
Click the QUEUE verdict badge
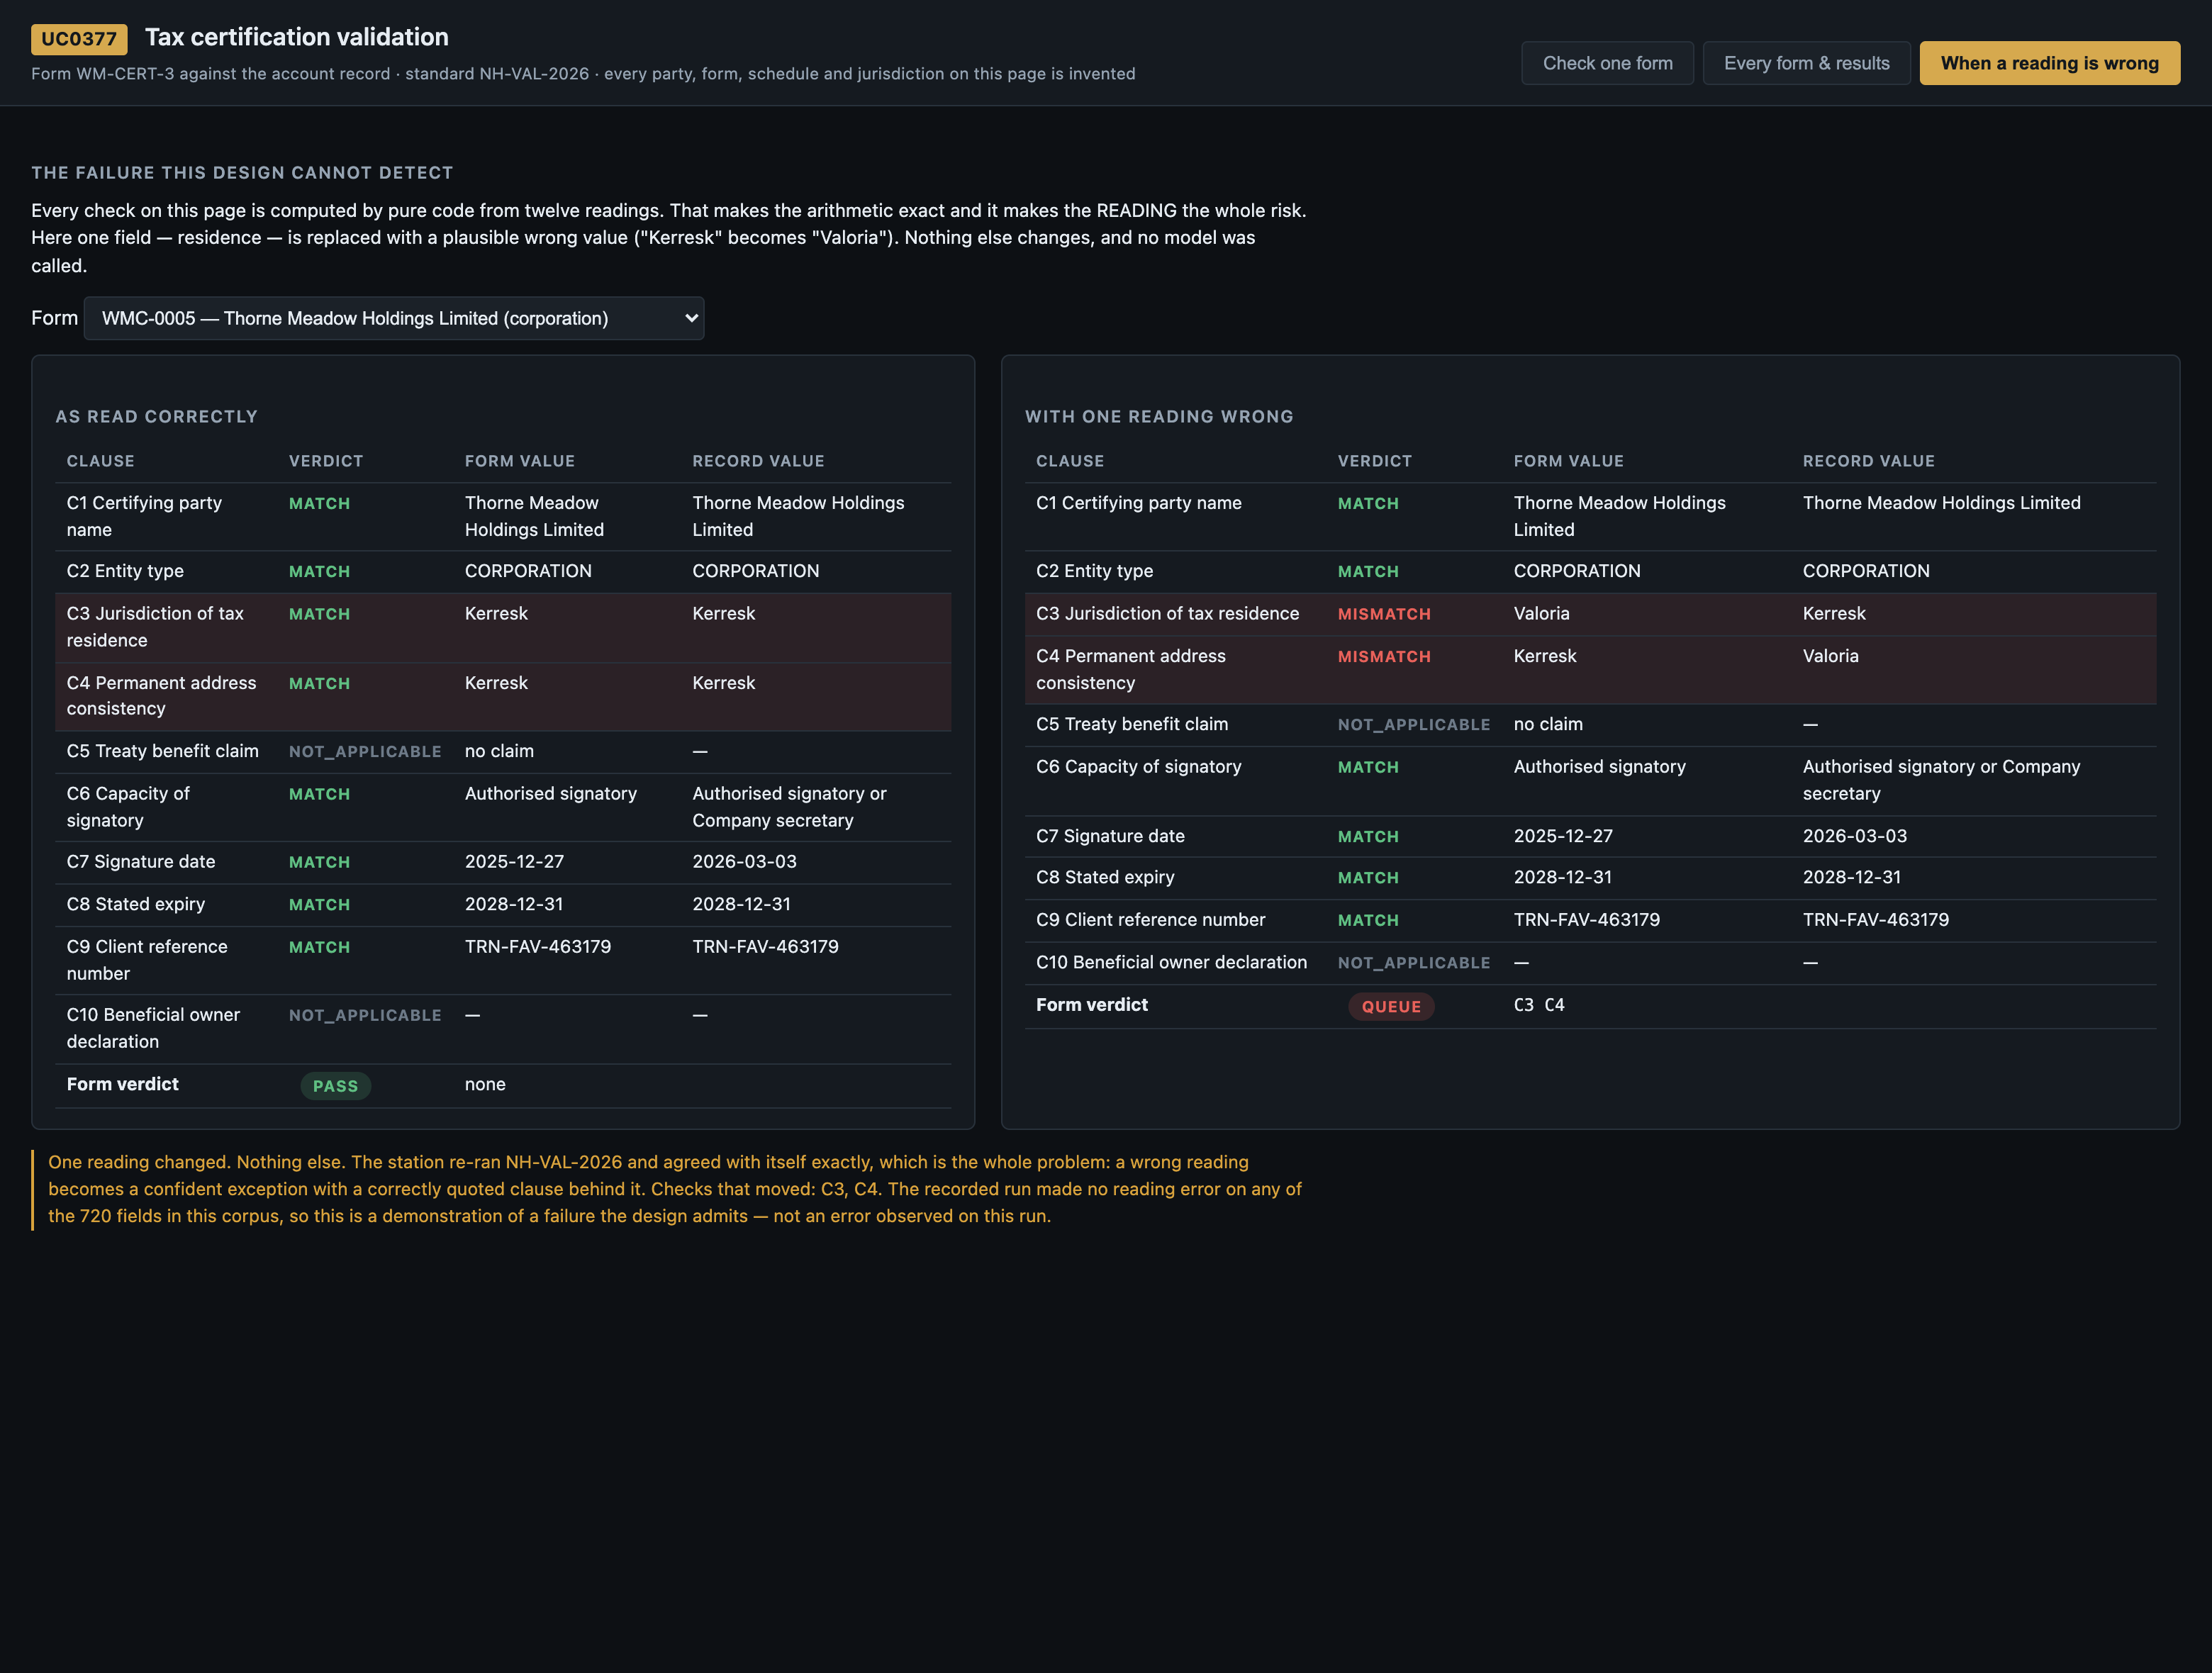click(x=1391, y=1006)
